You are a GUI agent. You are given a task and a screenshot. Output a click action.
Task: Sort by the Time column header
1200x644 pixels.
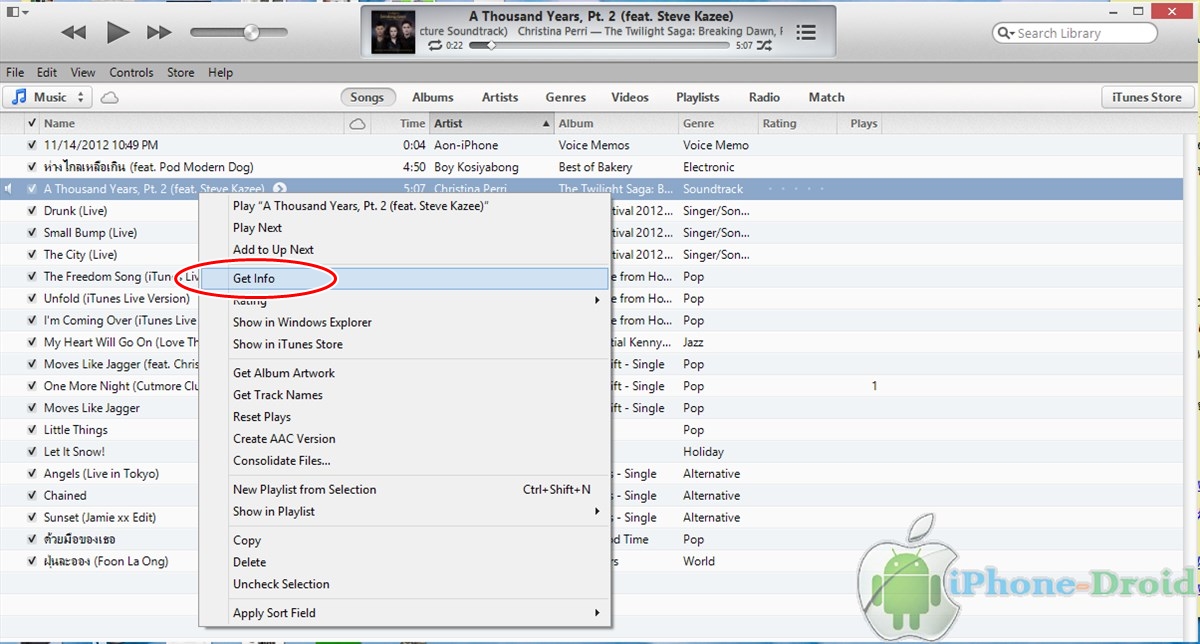pyautogui.click(x=413, y=123)
